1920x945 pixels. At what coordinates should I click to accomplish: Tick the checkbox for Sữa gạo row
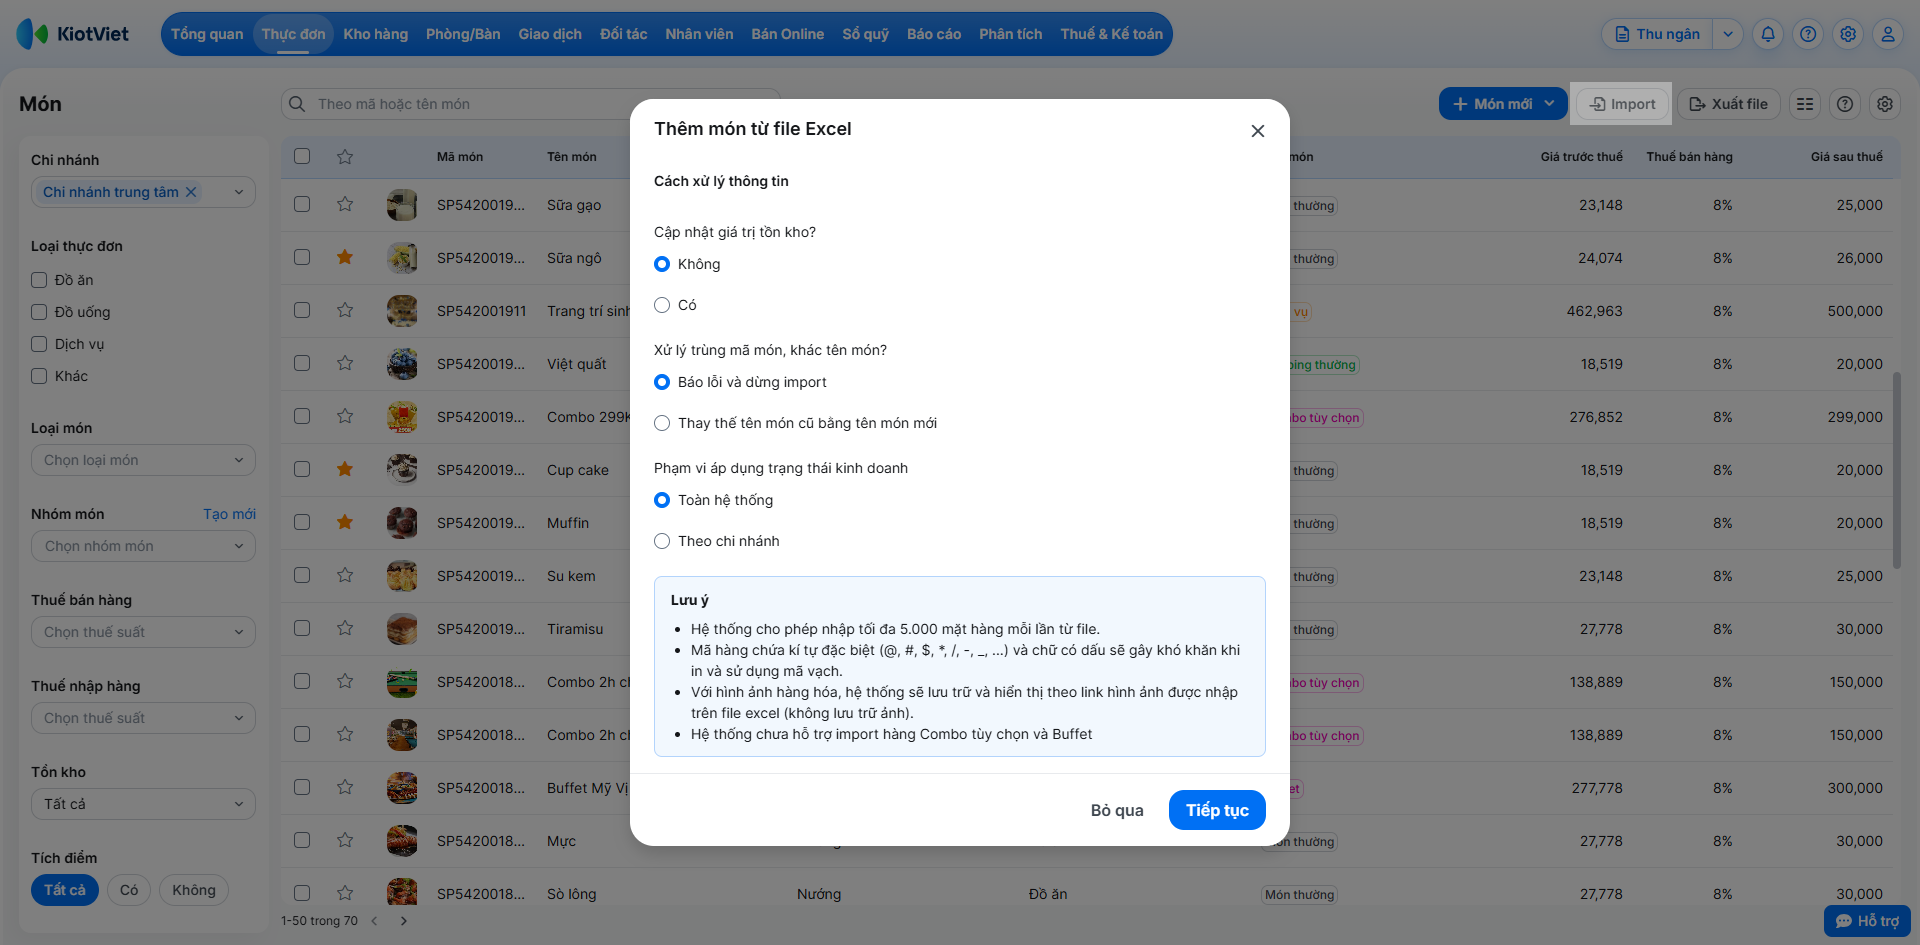click(x=302, y=204)
